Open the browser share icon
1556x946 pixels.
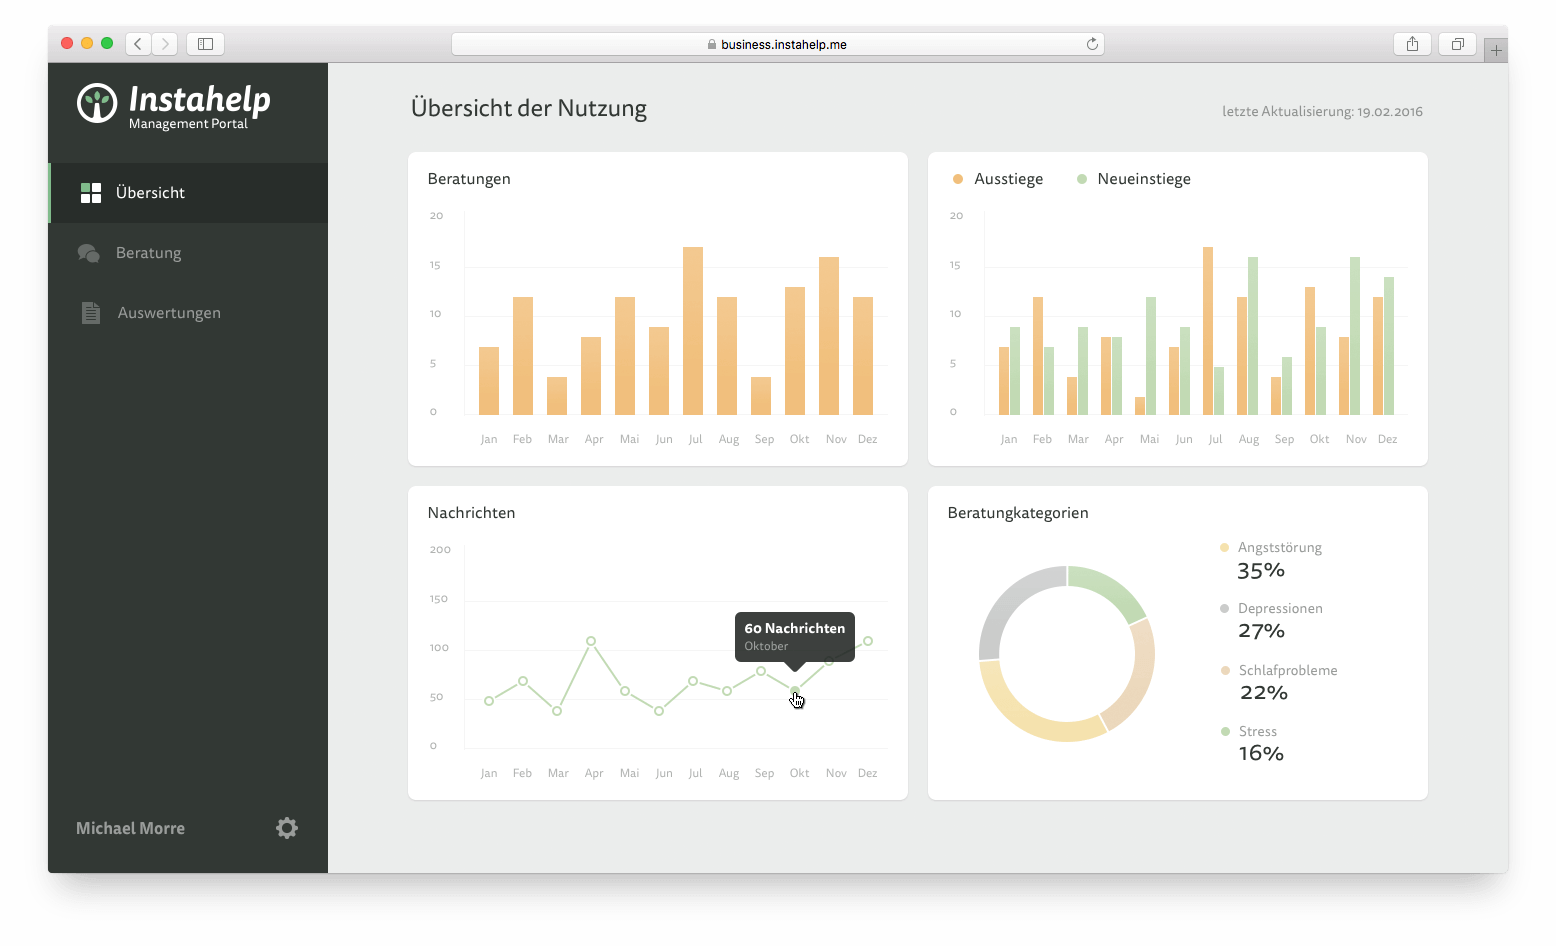click(1412, 44)
